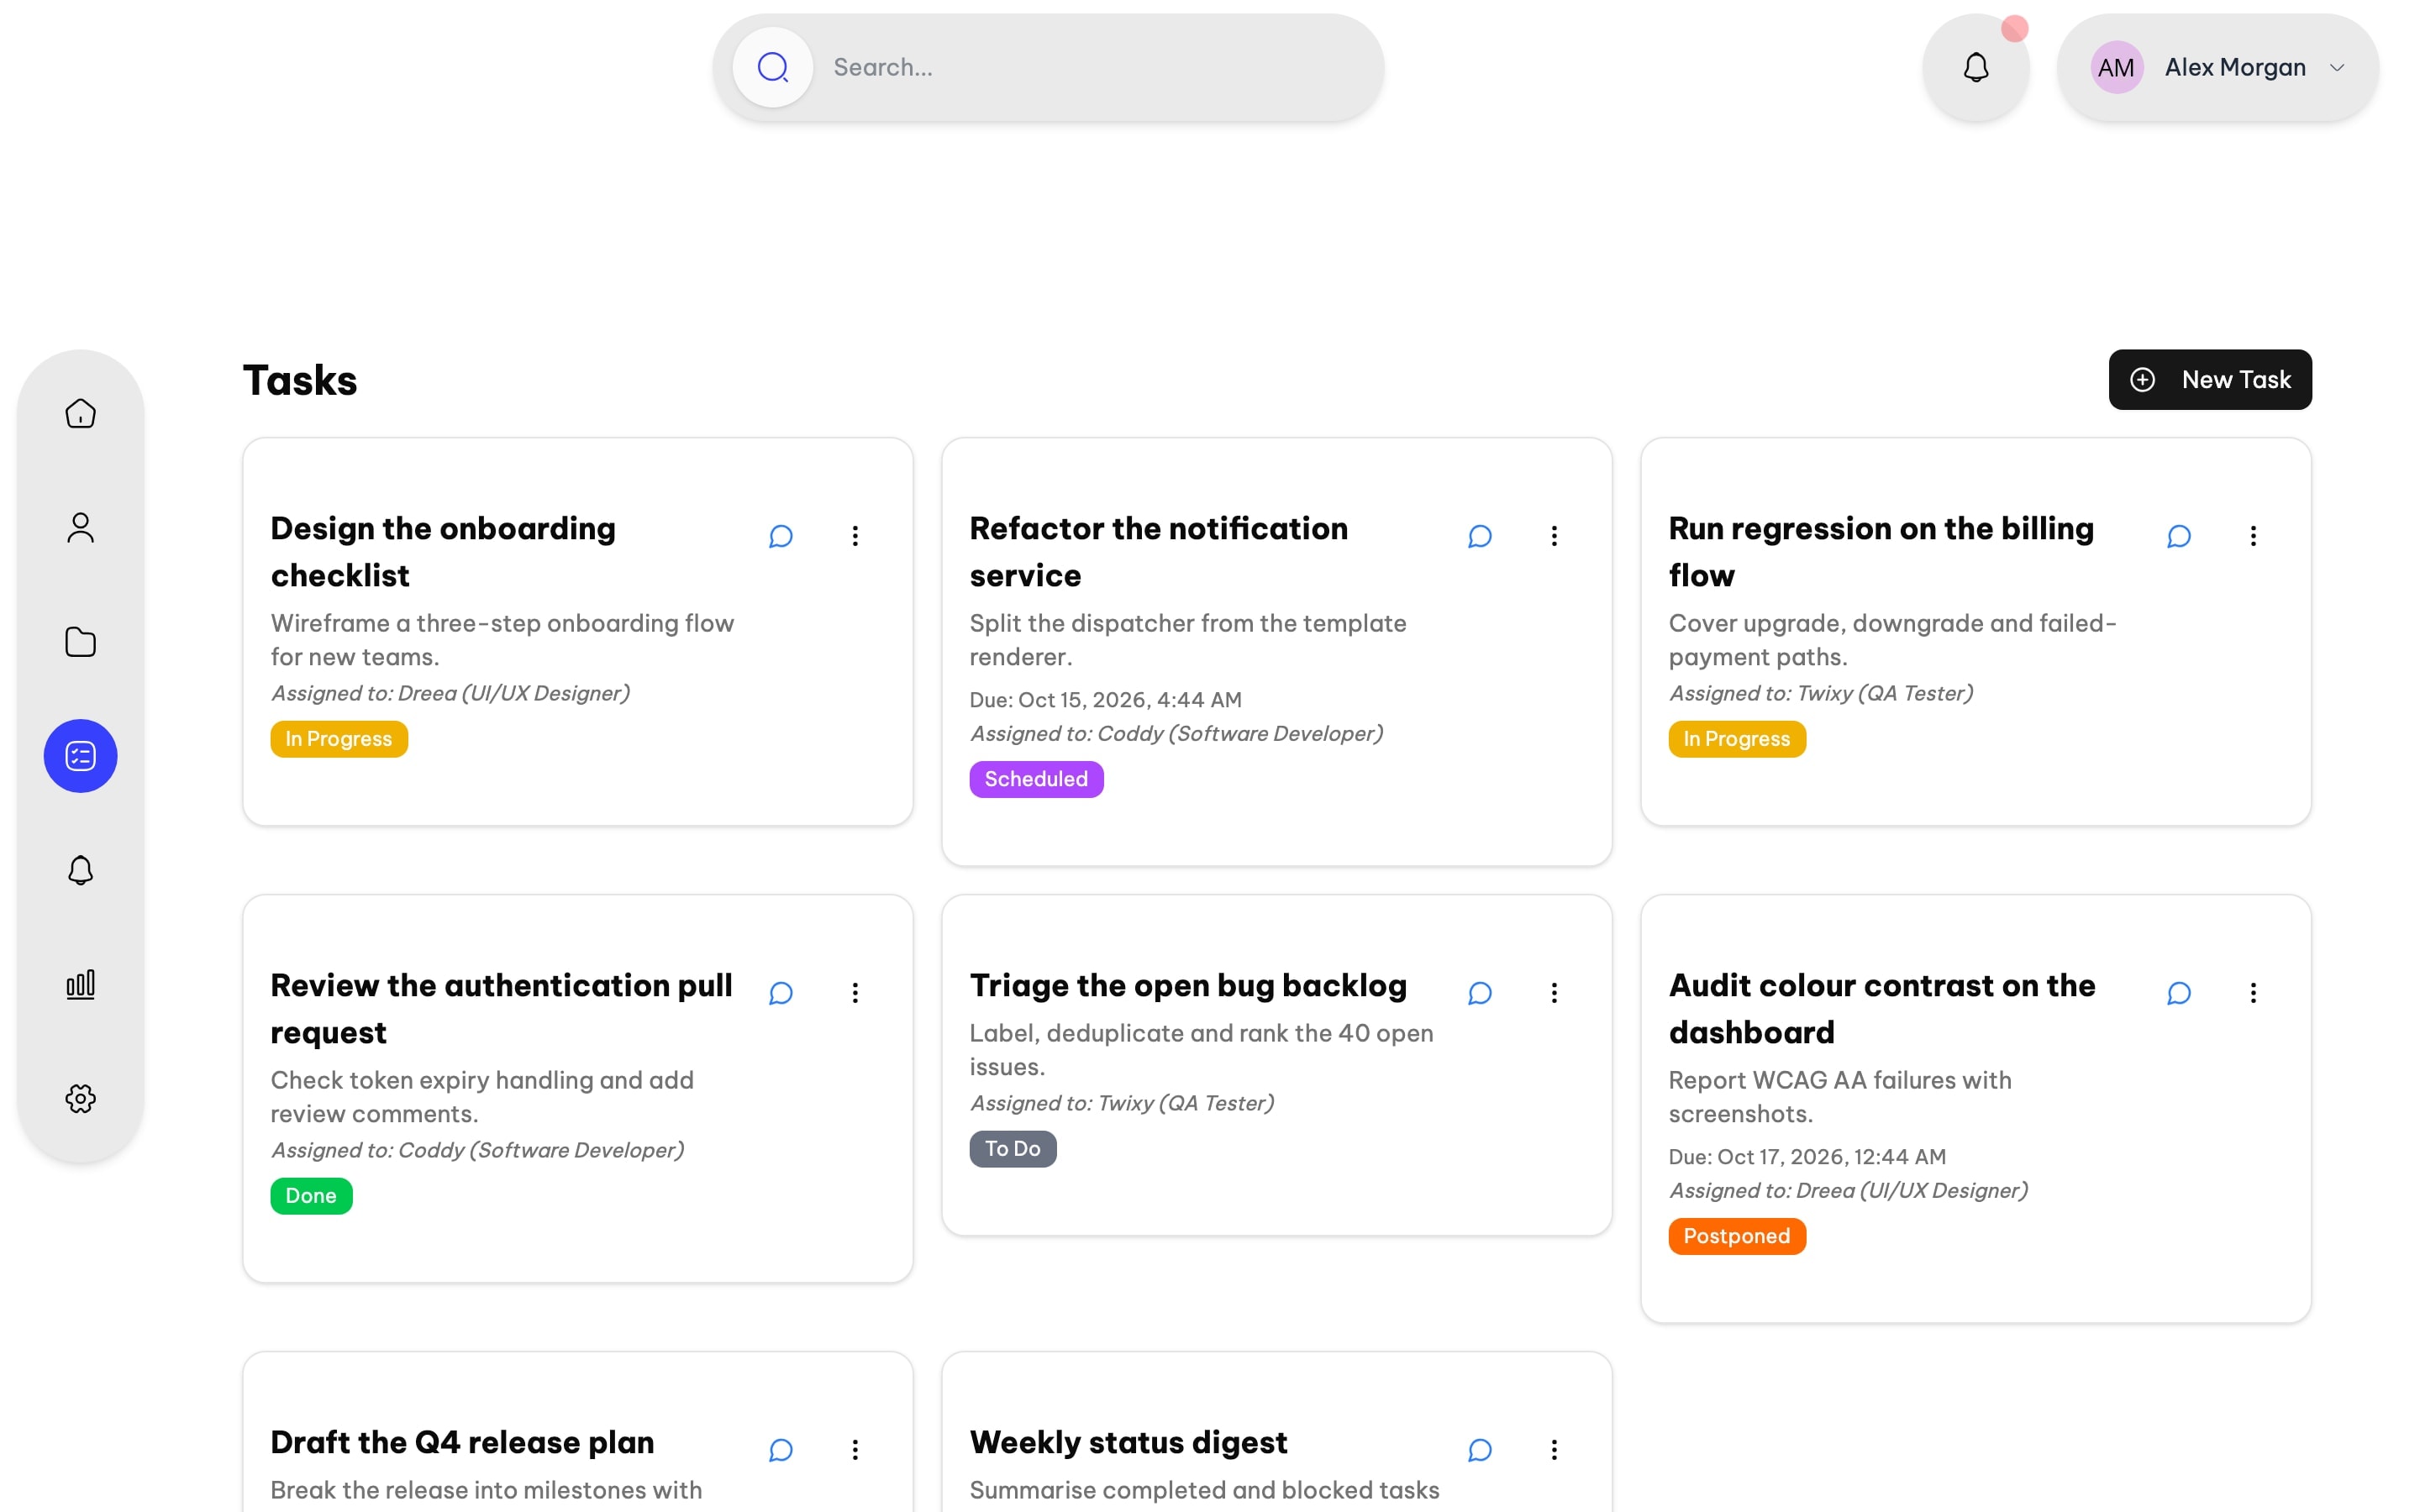Viewport: 2420px width, 1512px height.
Task: Click the Scheduled status badge
Action: click(x=1036, y=779)
